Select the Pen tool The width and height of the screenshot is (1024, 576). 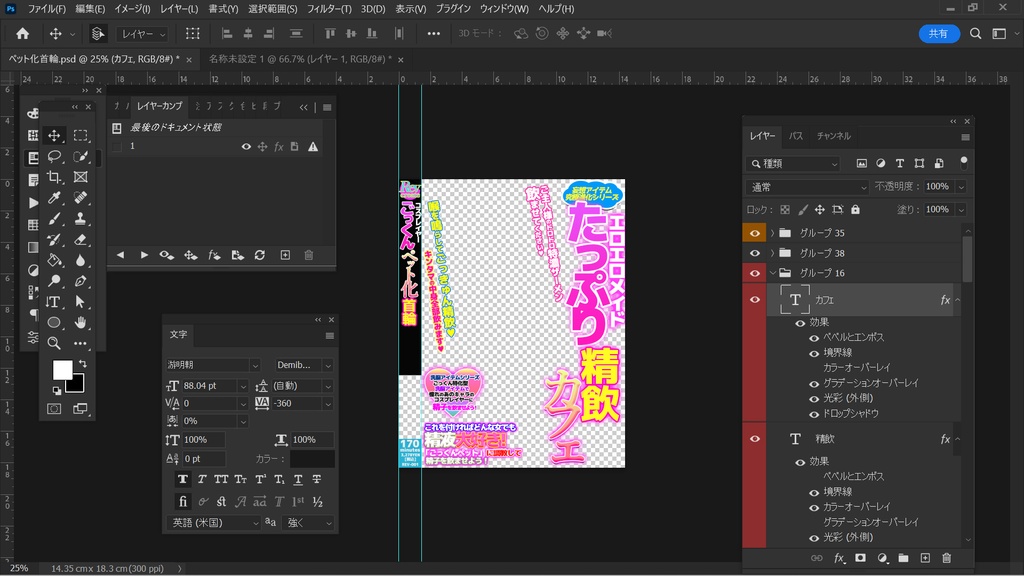[80, 281]
